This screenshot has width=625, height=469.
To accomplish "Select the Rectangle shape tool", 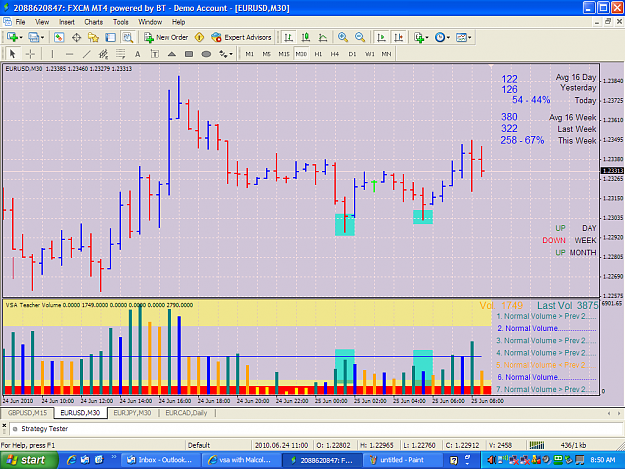I will pos(189,54).
